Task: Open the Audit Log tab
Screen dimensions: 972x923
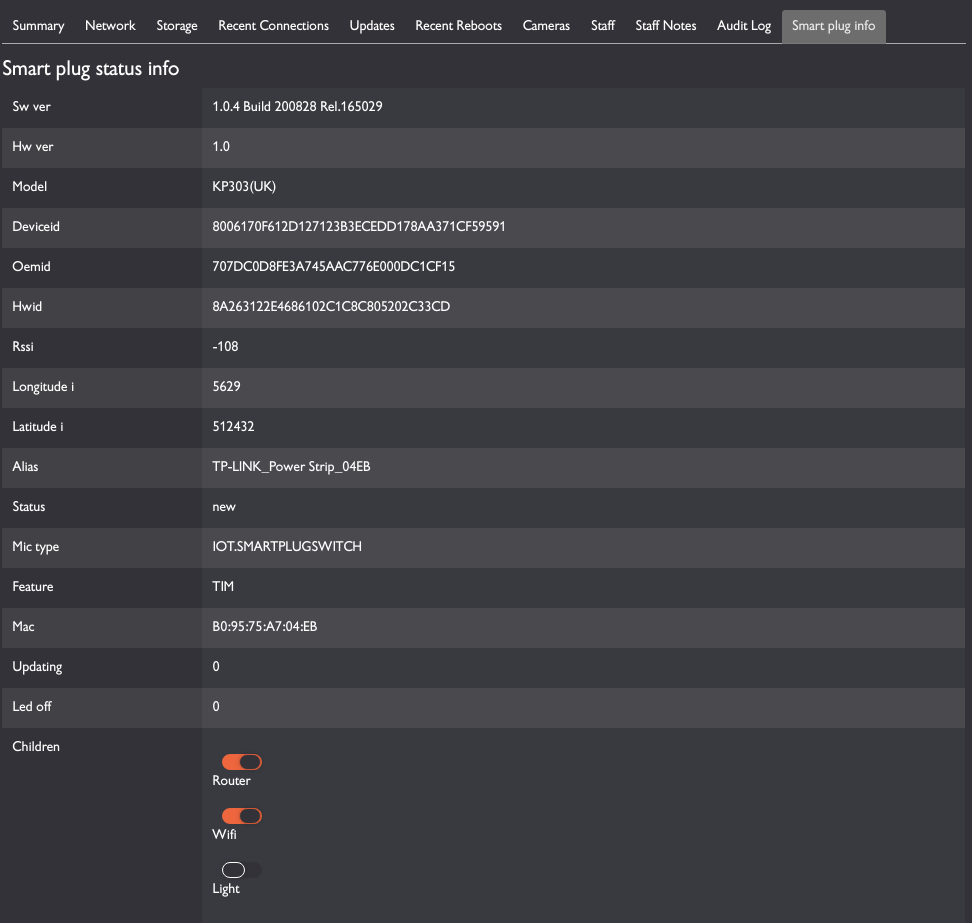Action: (x=744, y=26)
